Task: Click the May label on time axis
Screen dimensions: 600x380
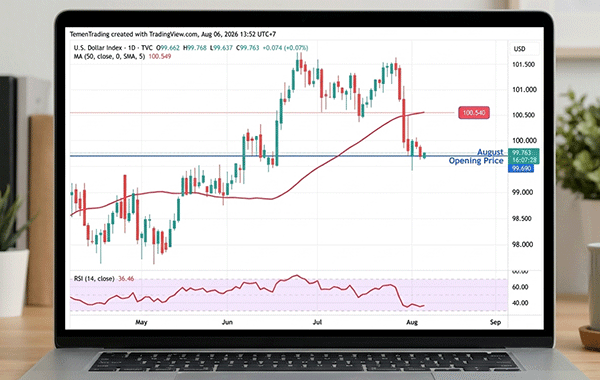Action: pos(141,322)
